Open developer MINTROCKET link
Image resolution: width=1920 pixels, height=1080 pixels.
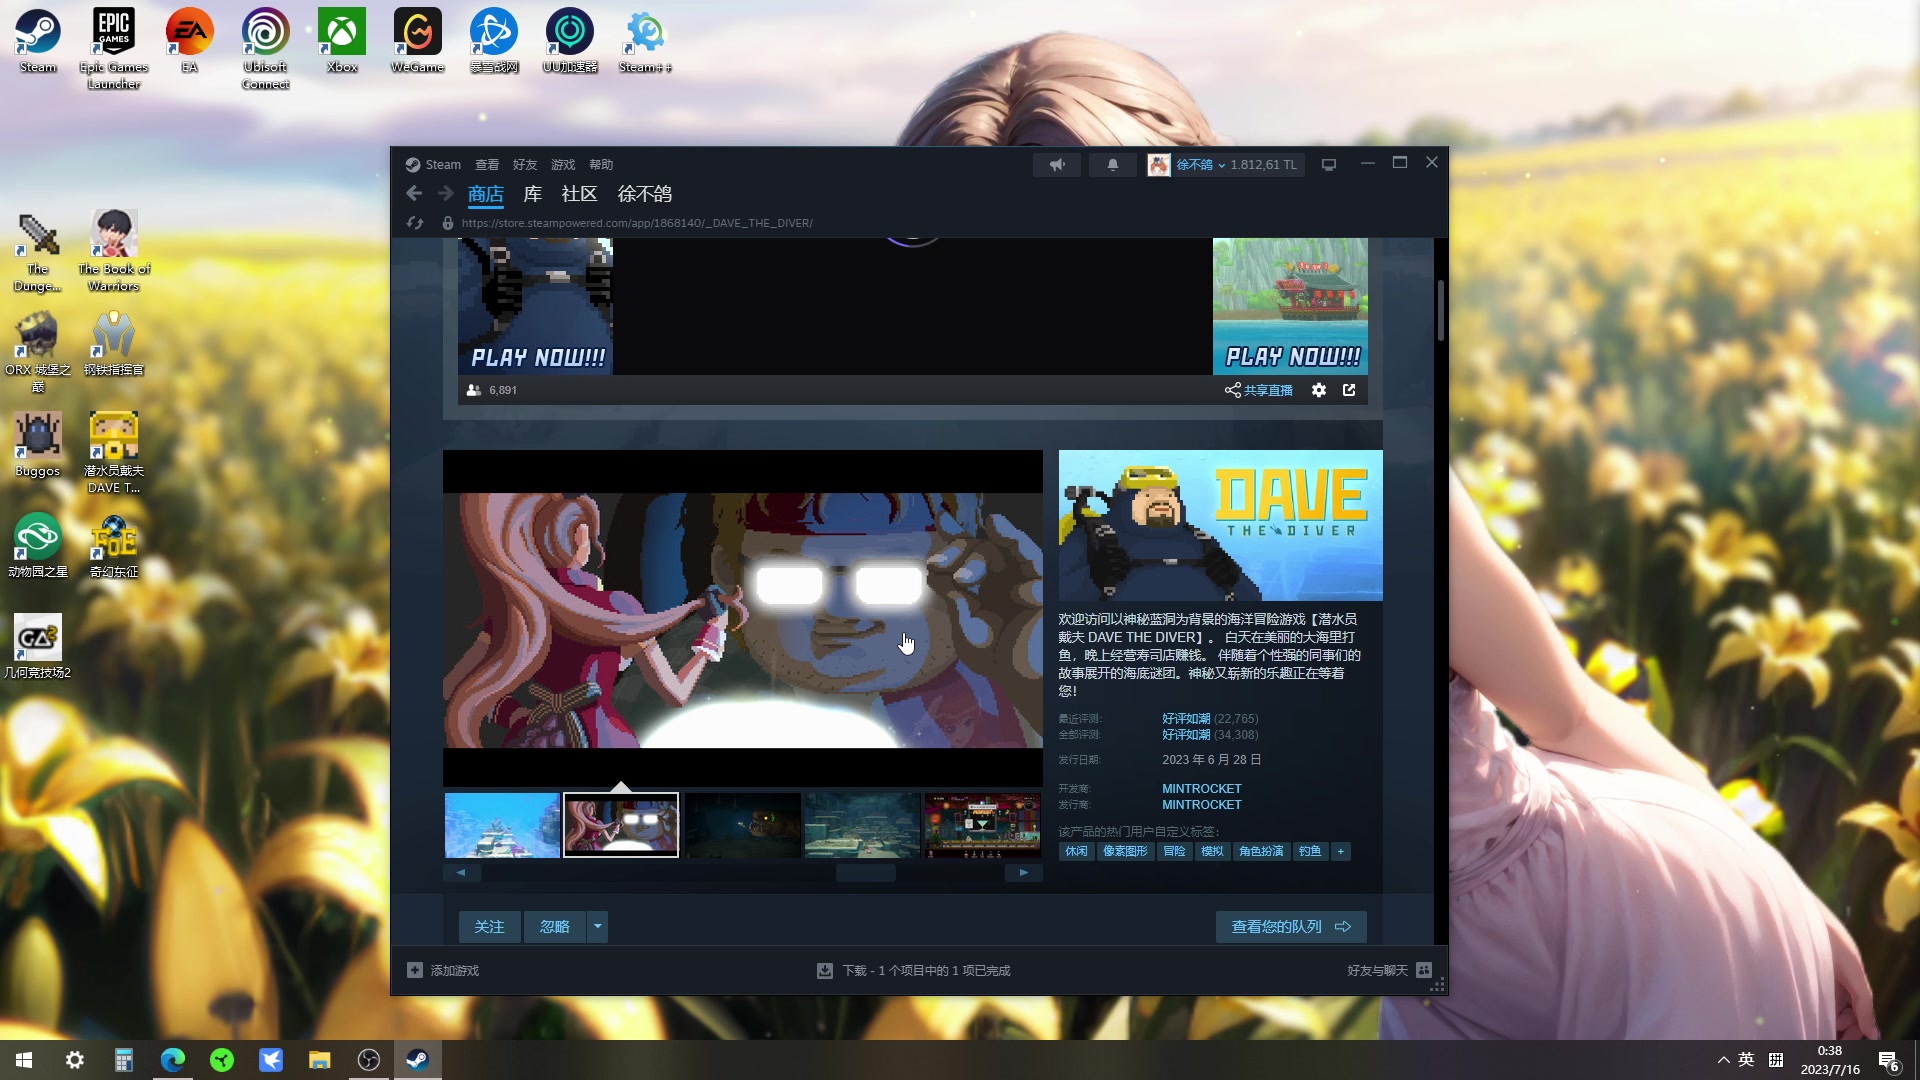point(1201,788)
